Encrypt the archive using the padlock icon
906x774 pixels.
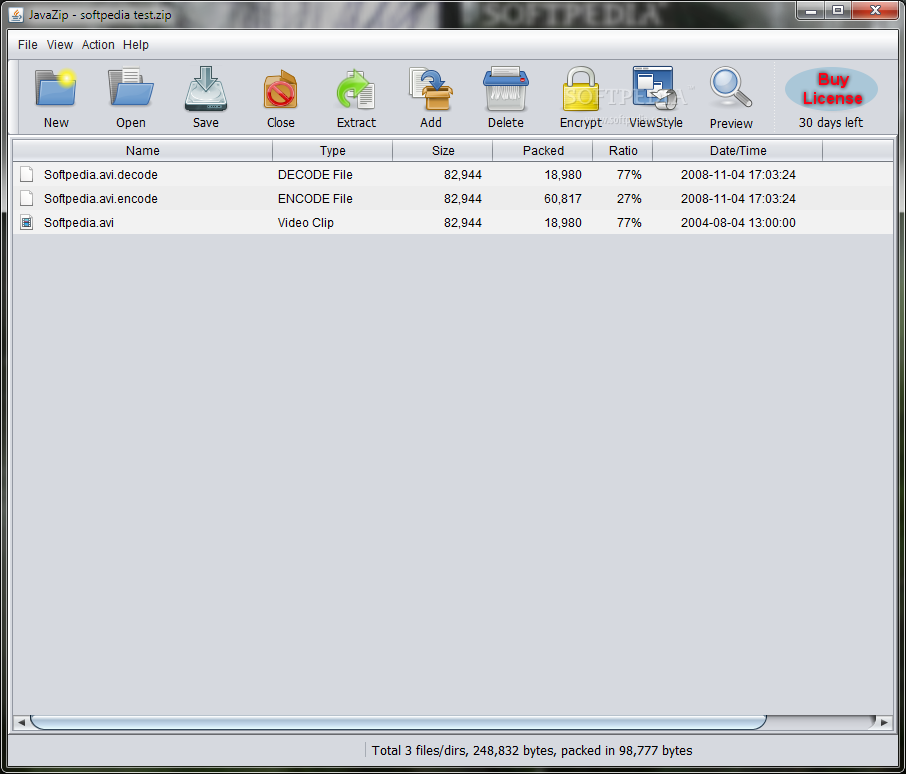580,89
